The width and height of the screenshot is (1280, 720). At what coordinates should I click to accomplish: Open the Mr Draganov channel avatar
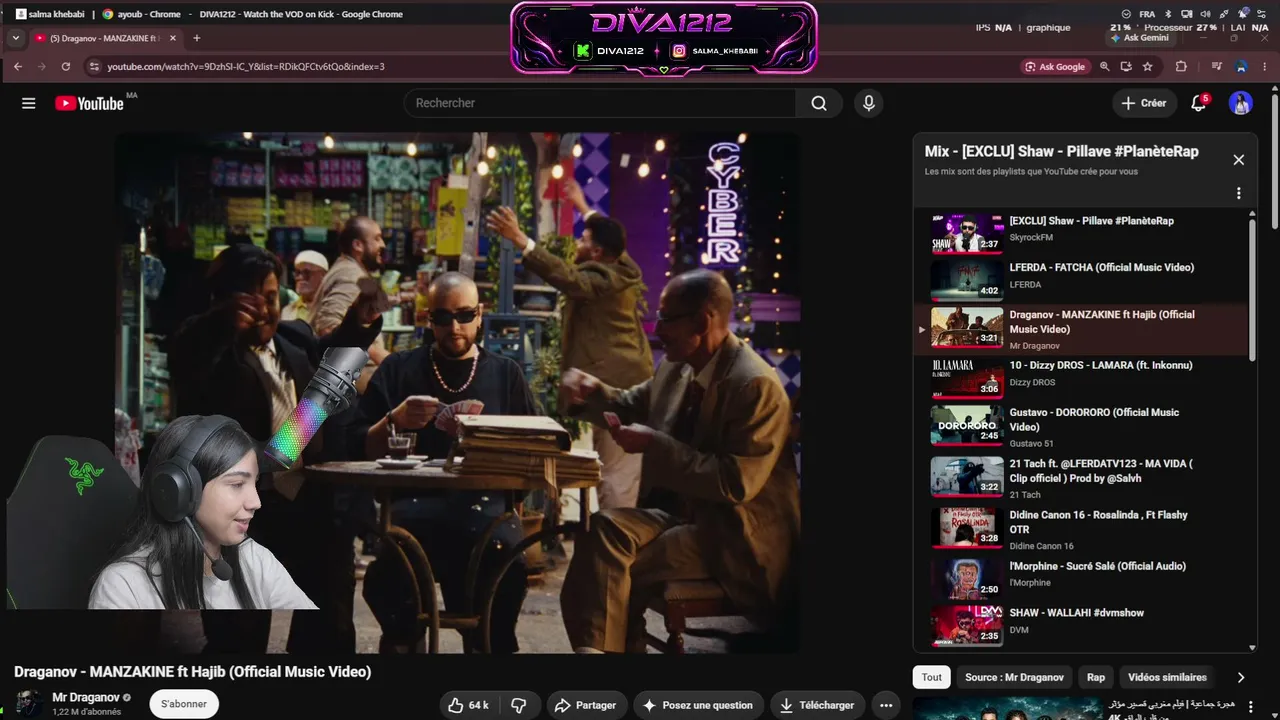28,704
